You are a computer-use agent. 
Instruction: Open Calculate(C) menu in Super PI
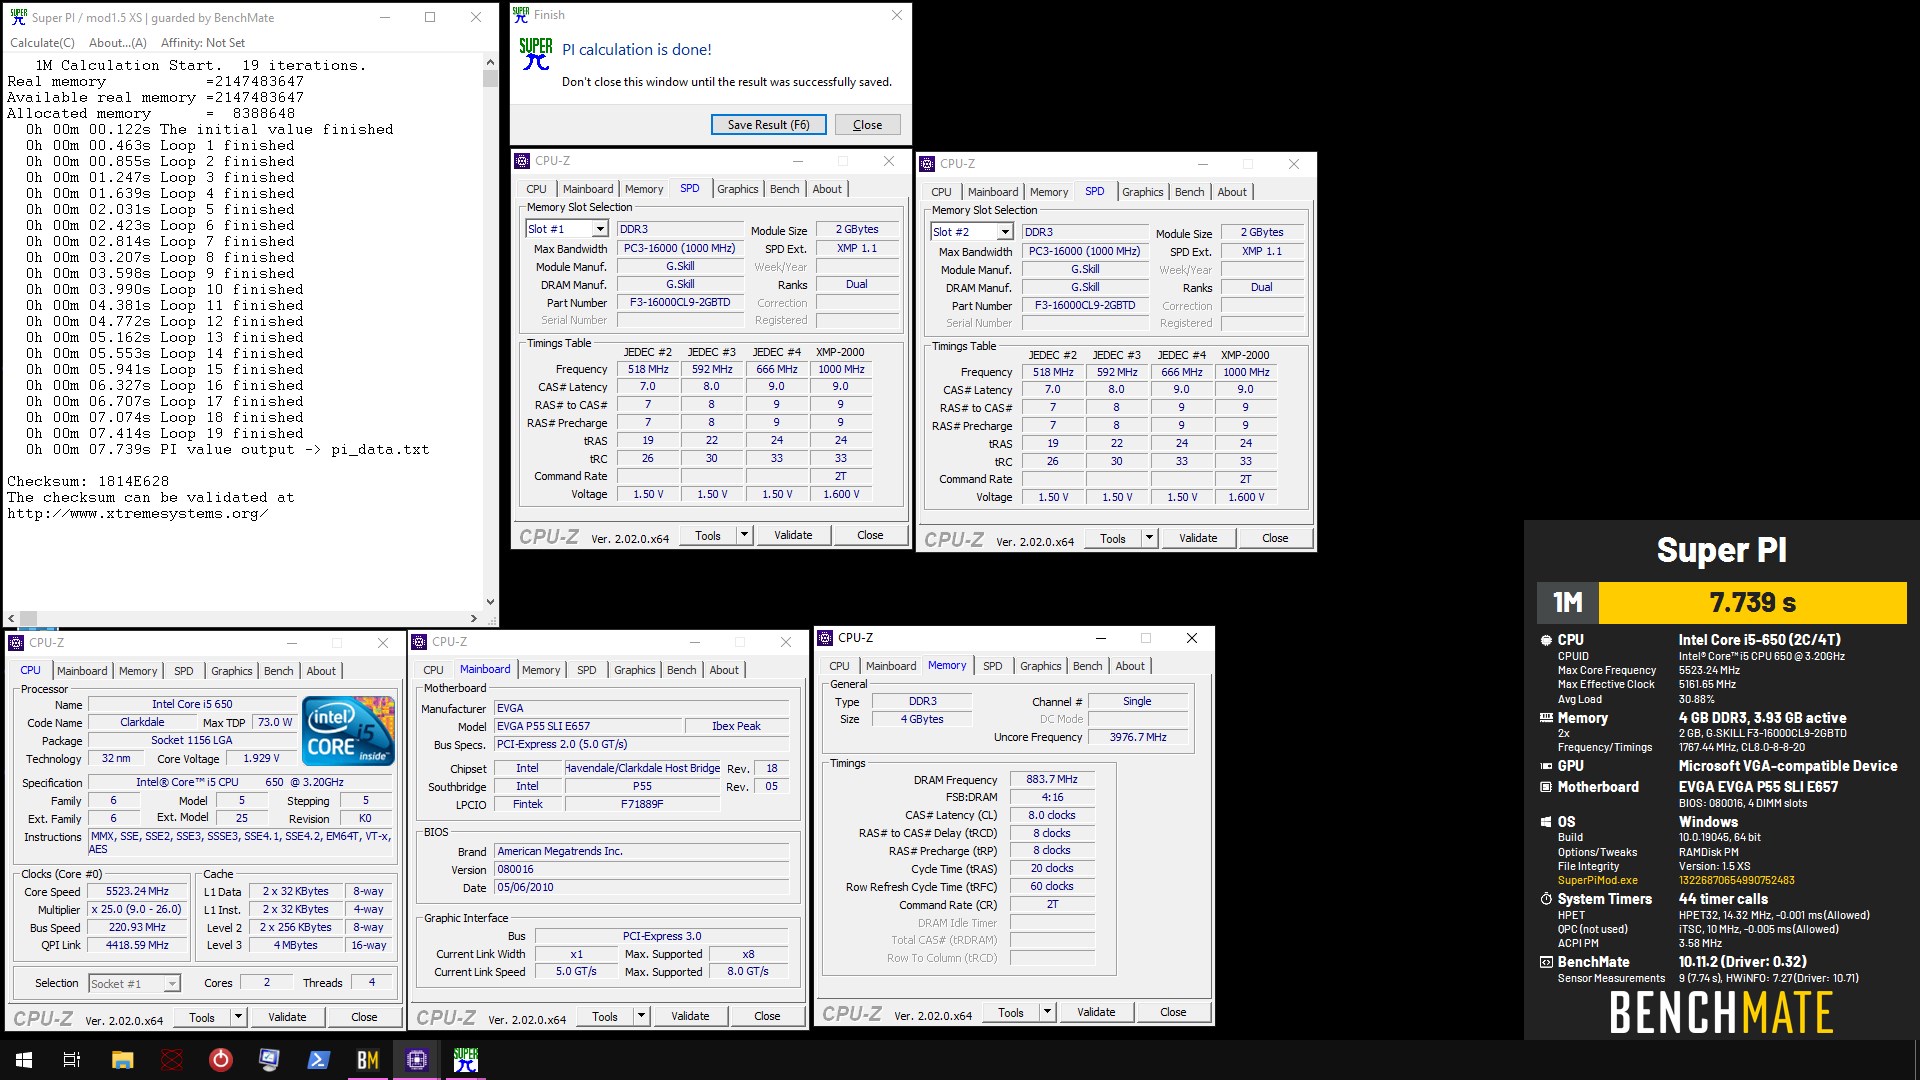(42, 43)
